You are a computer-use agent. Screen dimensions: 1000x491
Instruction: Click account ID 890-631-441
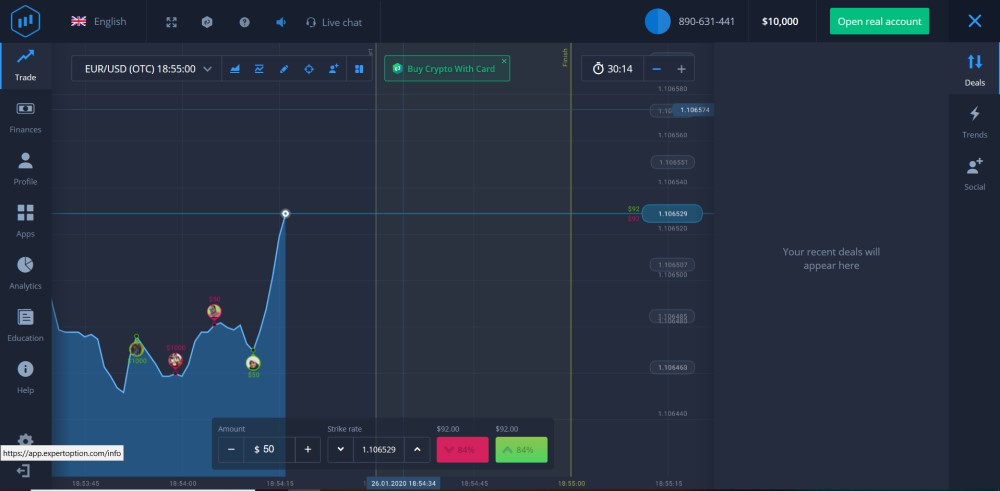click(707, 22)
